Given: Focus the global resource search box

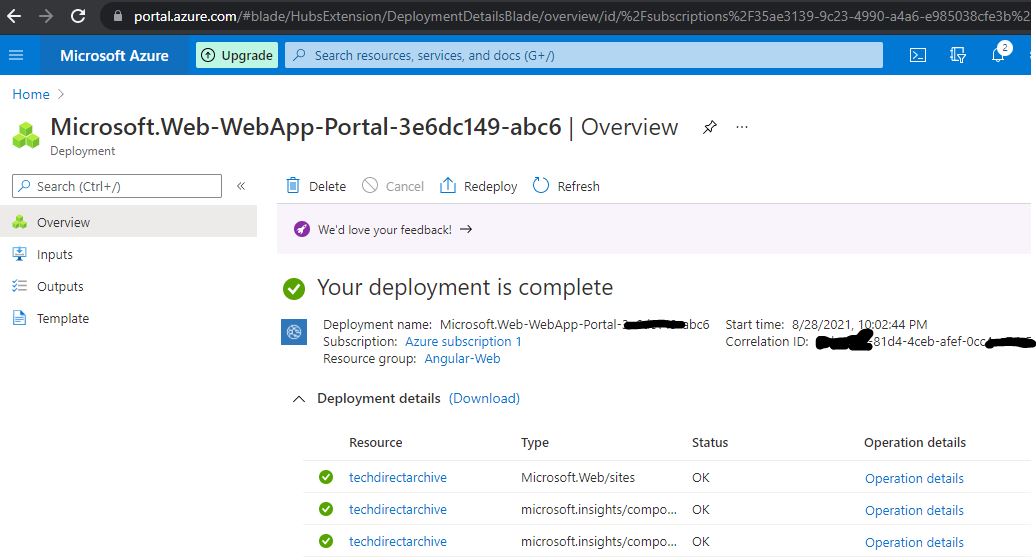Looking at the screenshot, I should 584,55.
